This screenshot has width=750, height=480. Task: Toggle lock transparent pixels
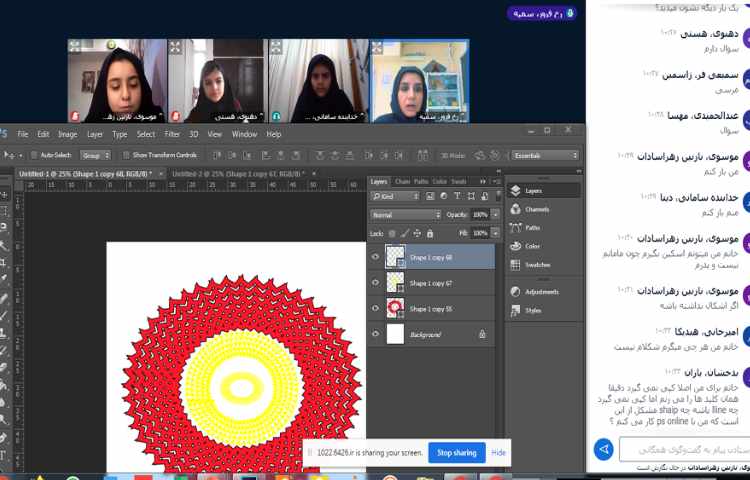(x=392, y=233)
